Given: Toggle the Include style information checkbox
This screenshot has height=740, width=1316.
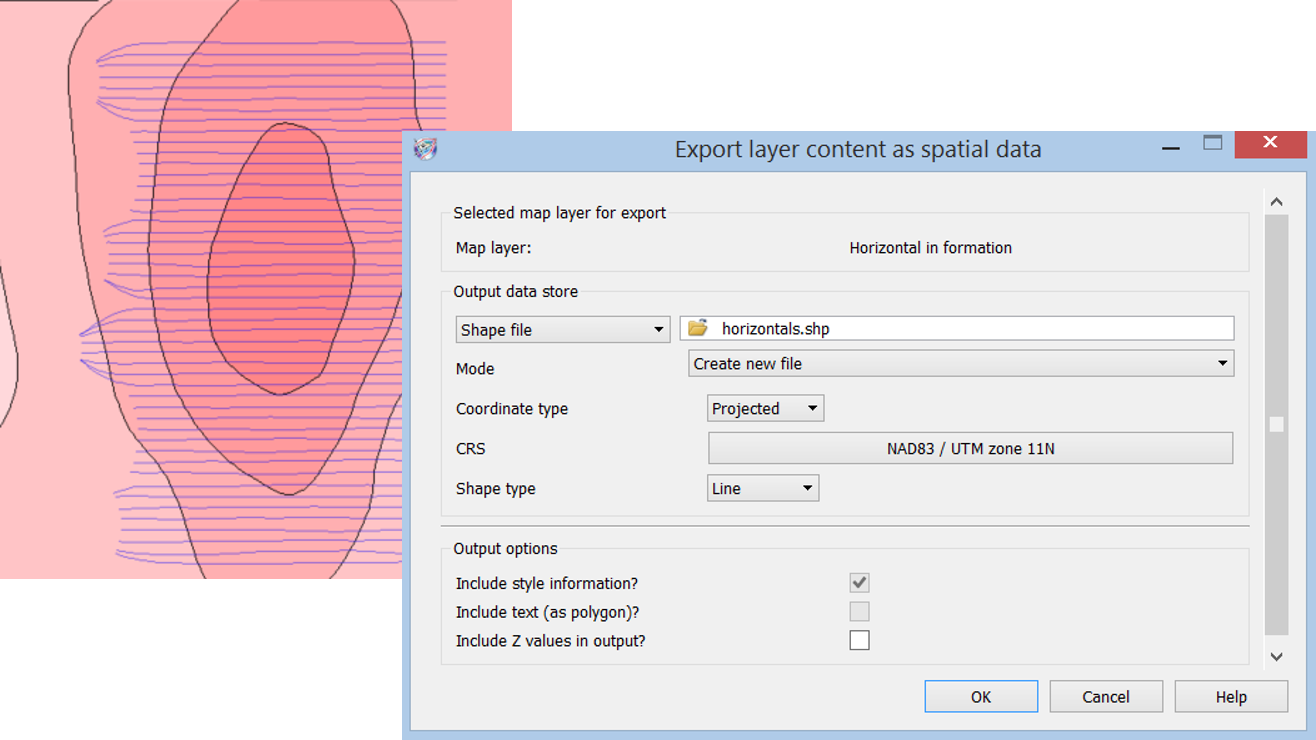Looking at the screenshot, I should (859, 582).
